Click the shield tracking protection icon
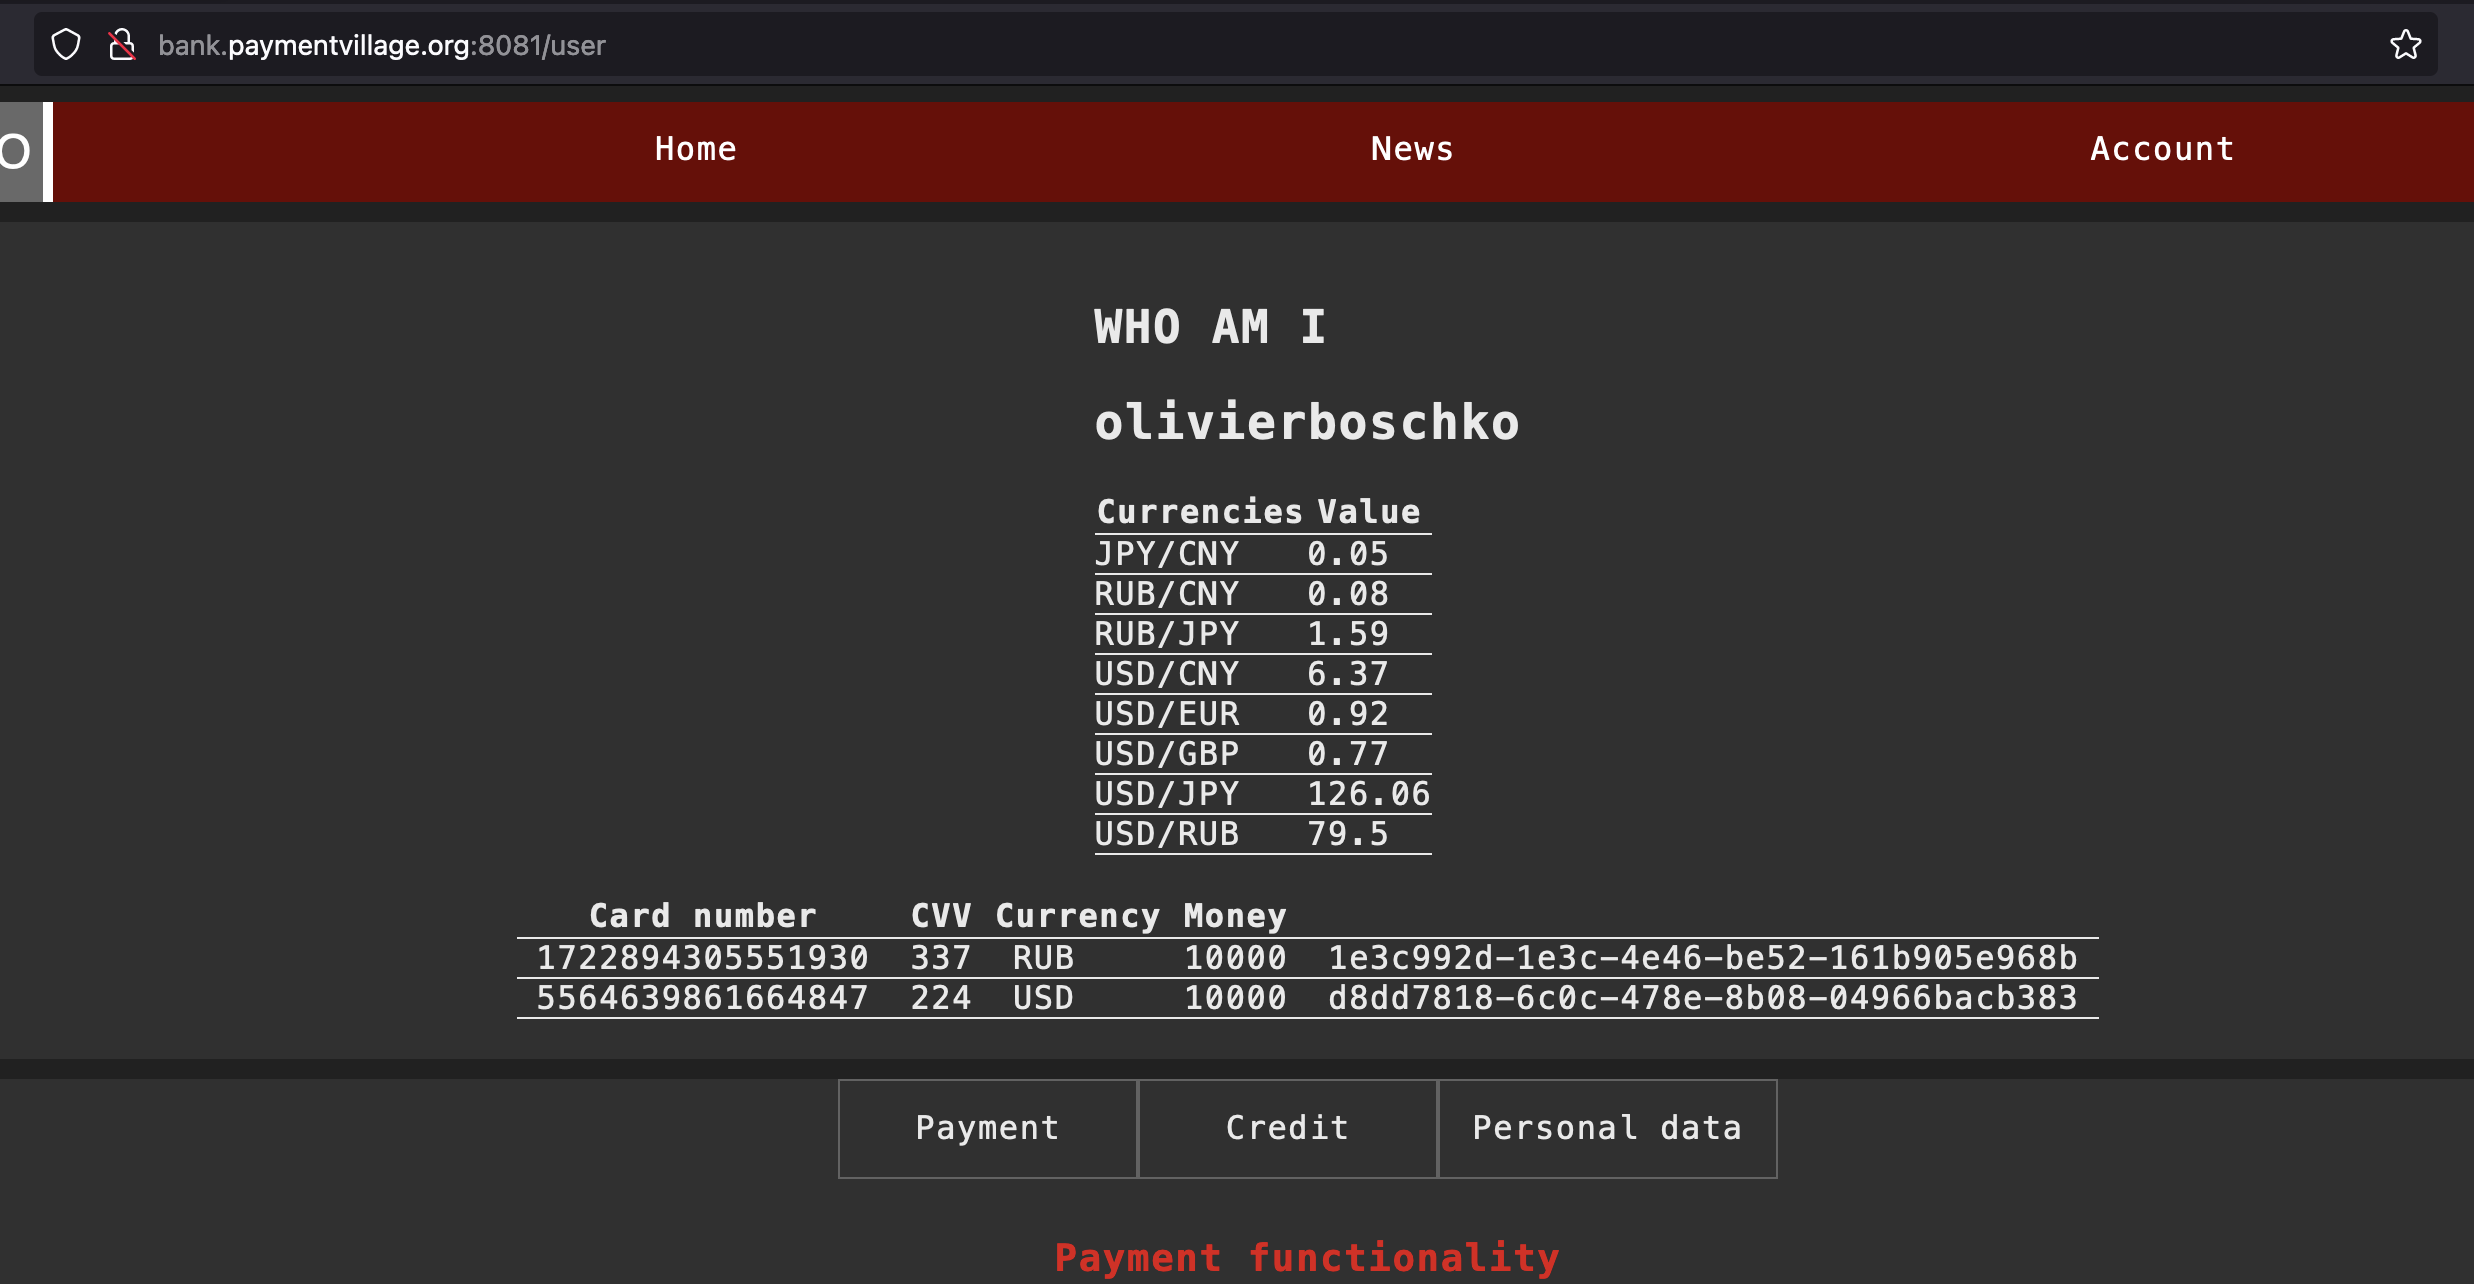This screenshot has height=1284, width=2474. [66, 45]
